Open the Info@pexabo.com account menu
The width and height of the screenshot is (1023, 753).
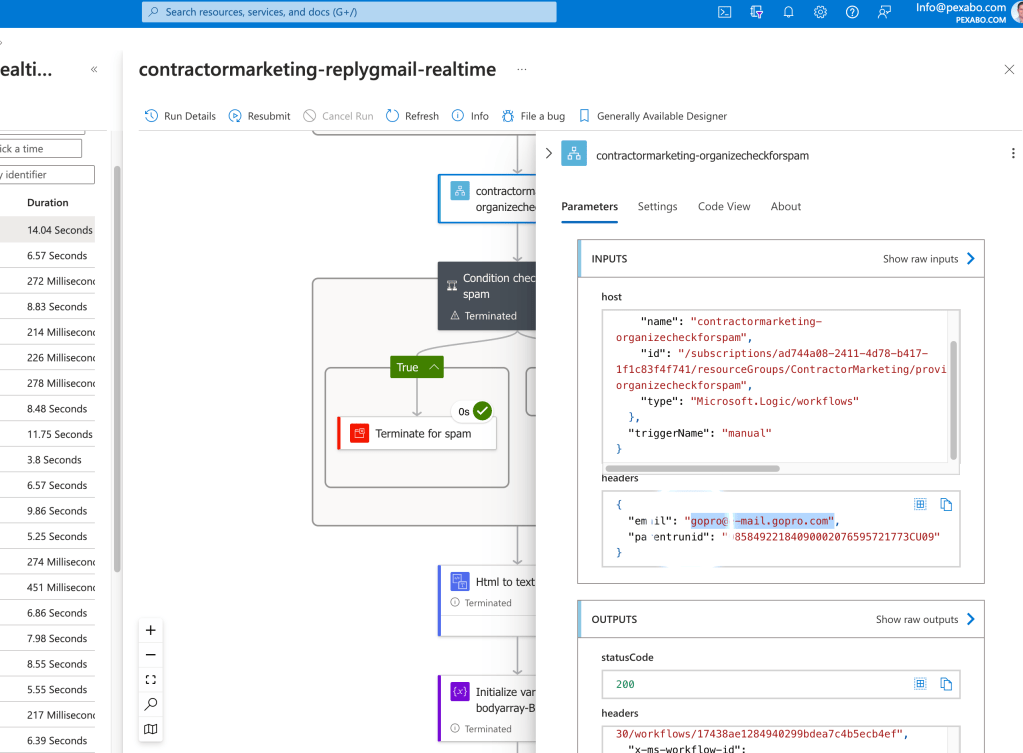(967, 12)
